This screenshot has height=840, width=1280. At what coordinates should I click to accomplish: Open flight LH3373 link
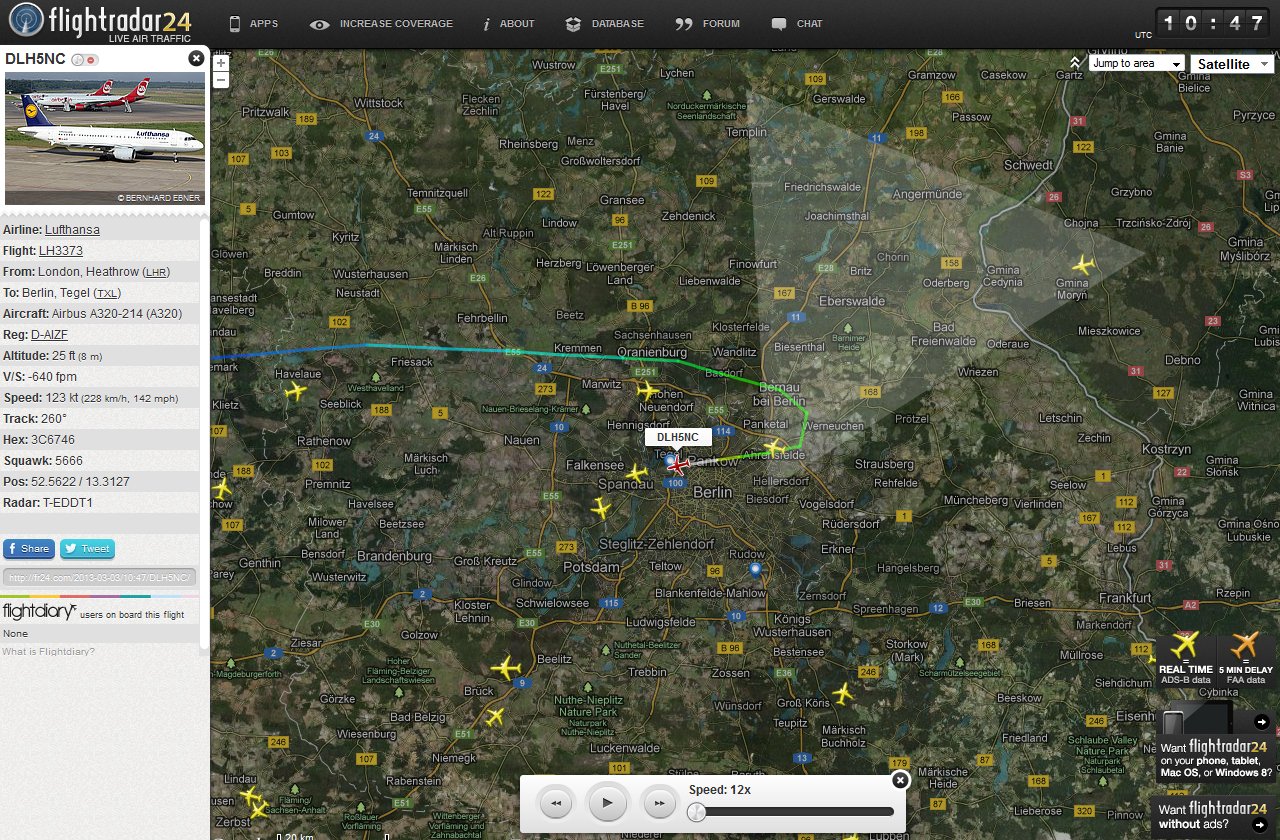click(61, 251)
